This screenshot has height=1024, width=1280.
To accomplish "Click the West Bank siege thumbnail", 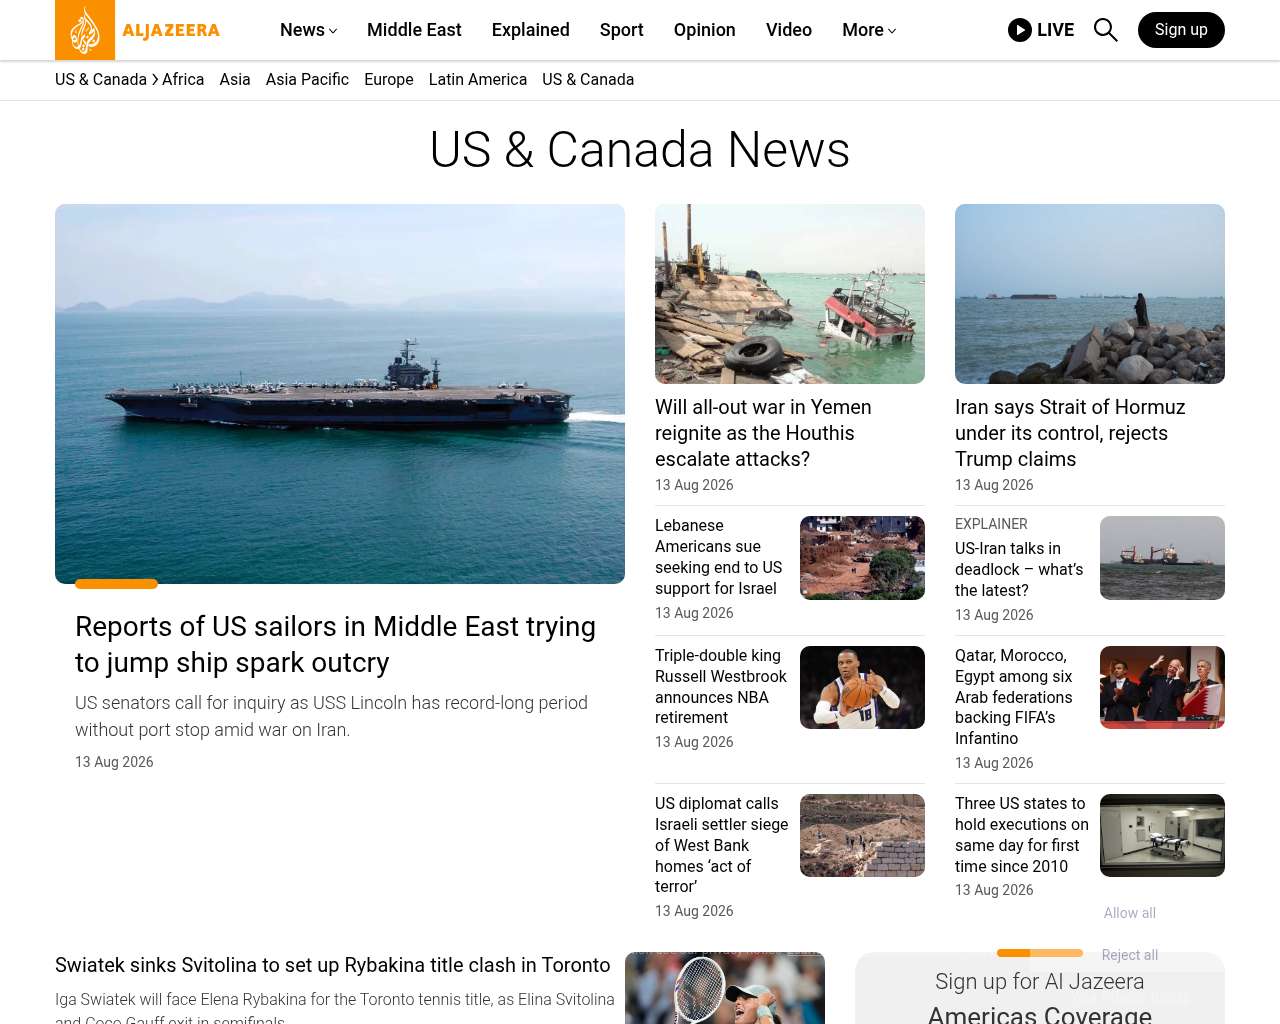I will click(x=862, y=836).
